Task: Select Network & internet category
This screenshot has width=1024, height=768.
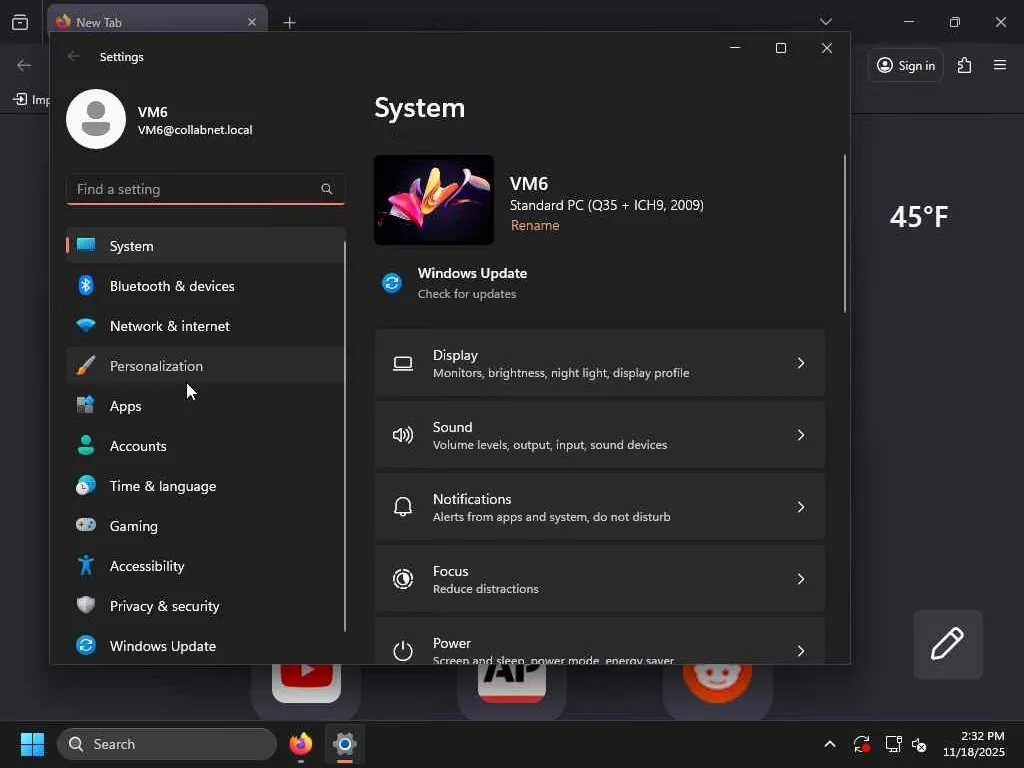Action: [x=206, y=325]
